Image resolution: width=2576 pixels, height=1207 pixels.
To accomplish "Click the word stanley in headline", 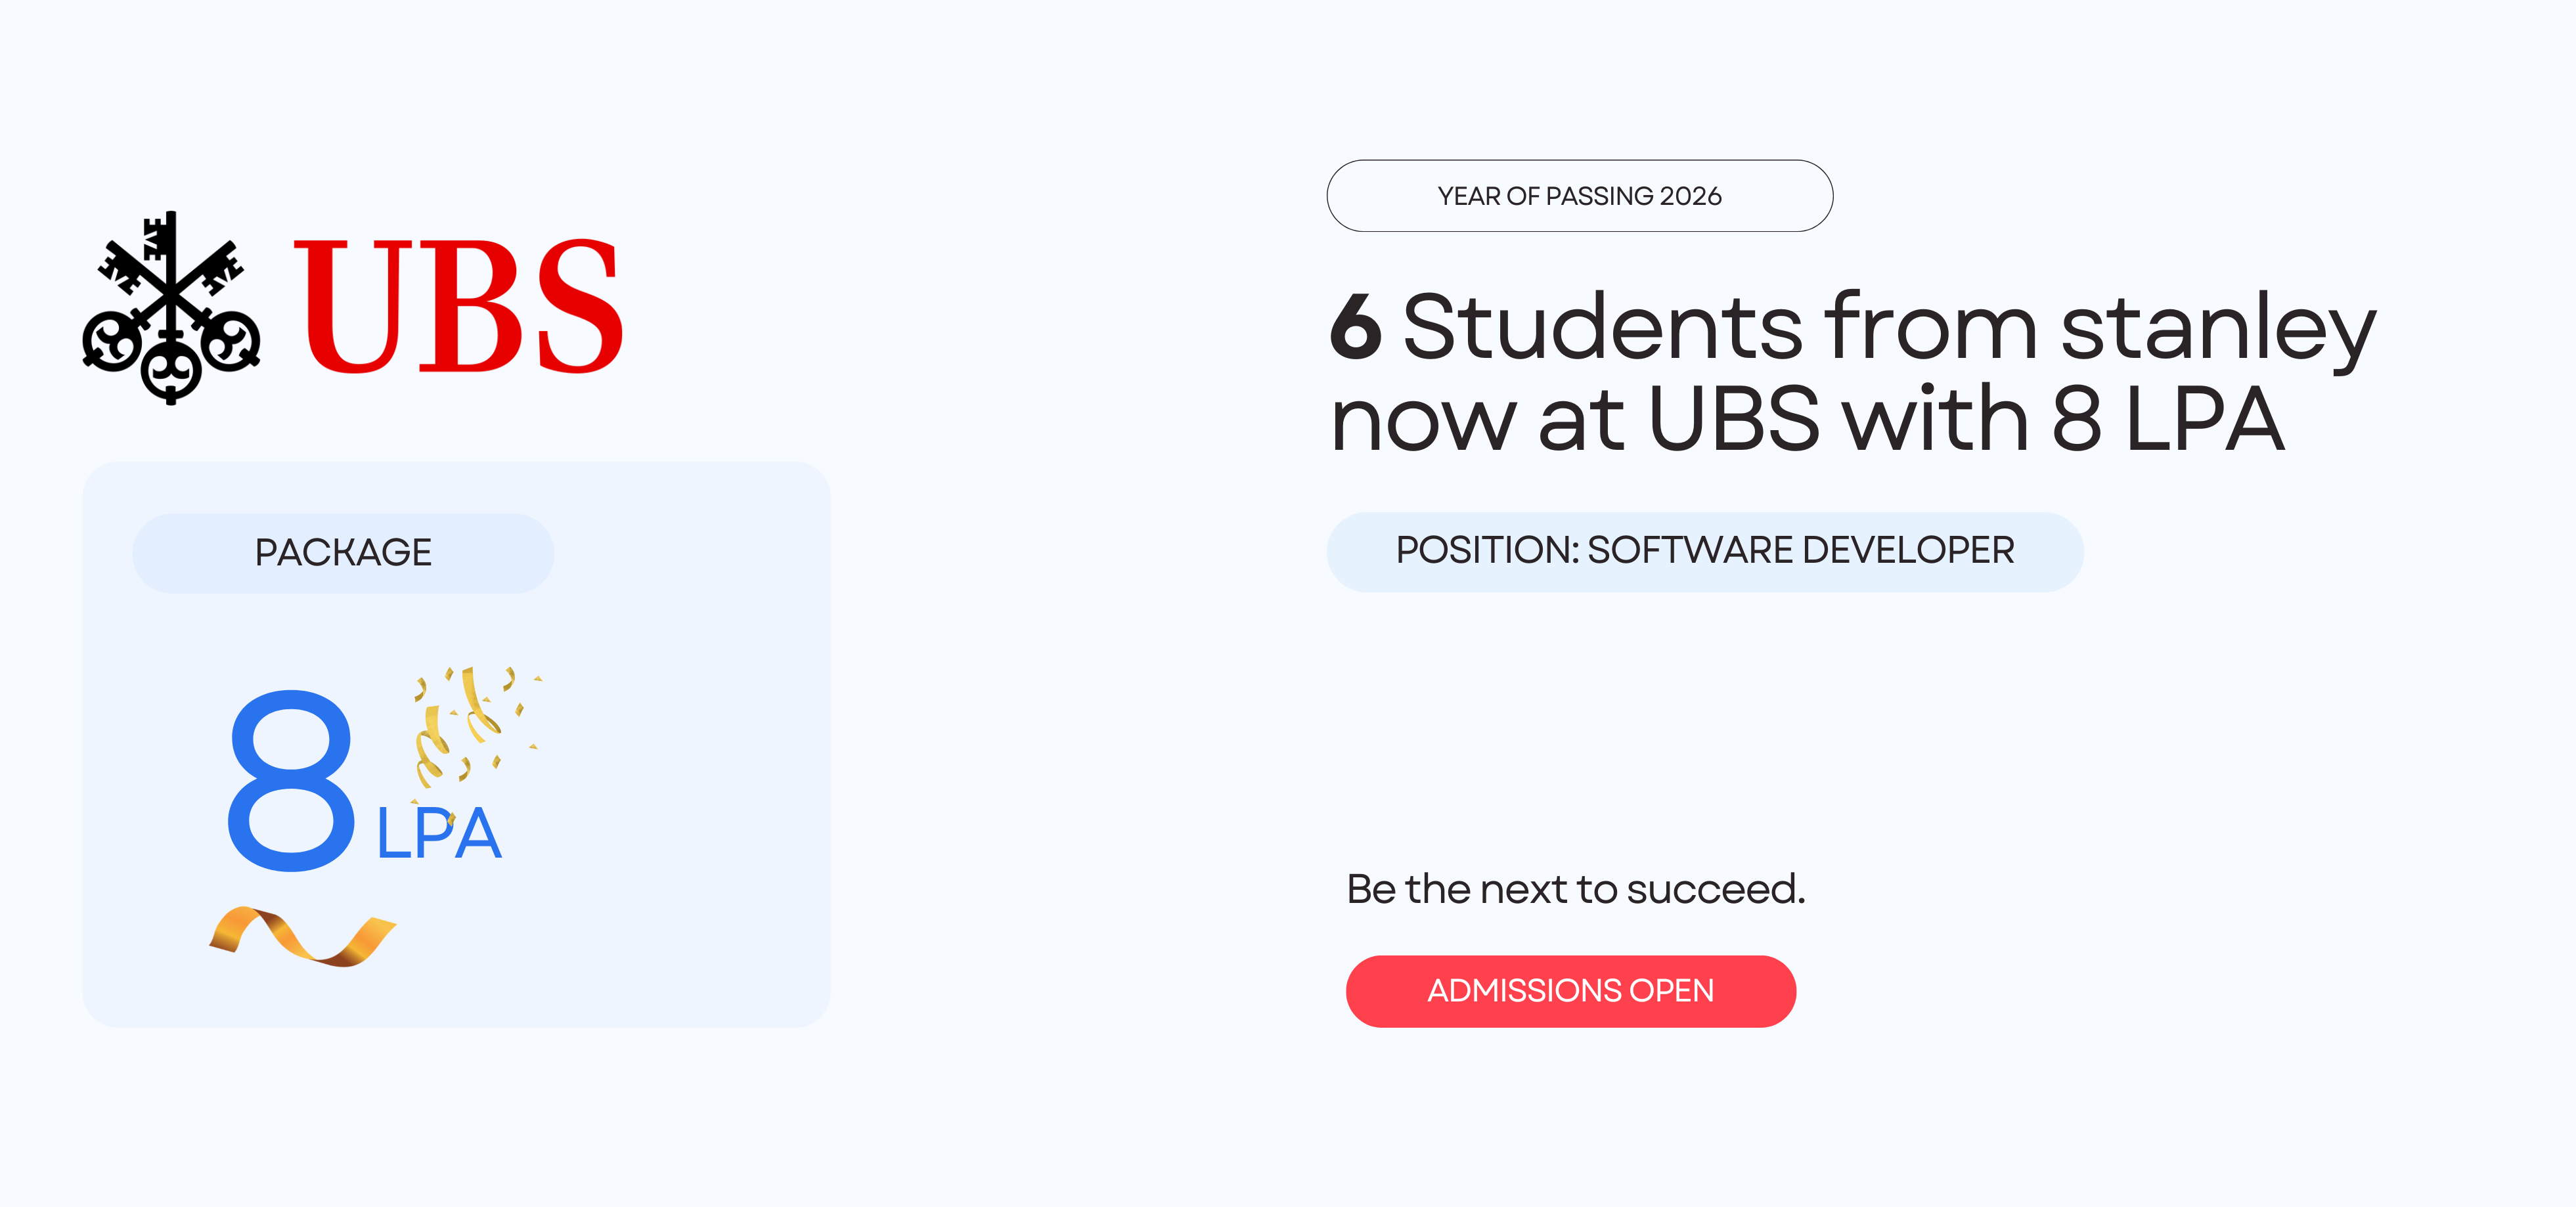I will [2217, 329].
